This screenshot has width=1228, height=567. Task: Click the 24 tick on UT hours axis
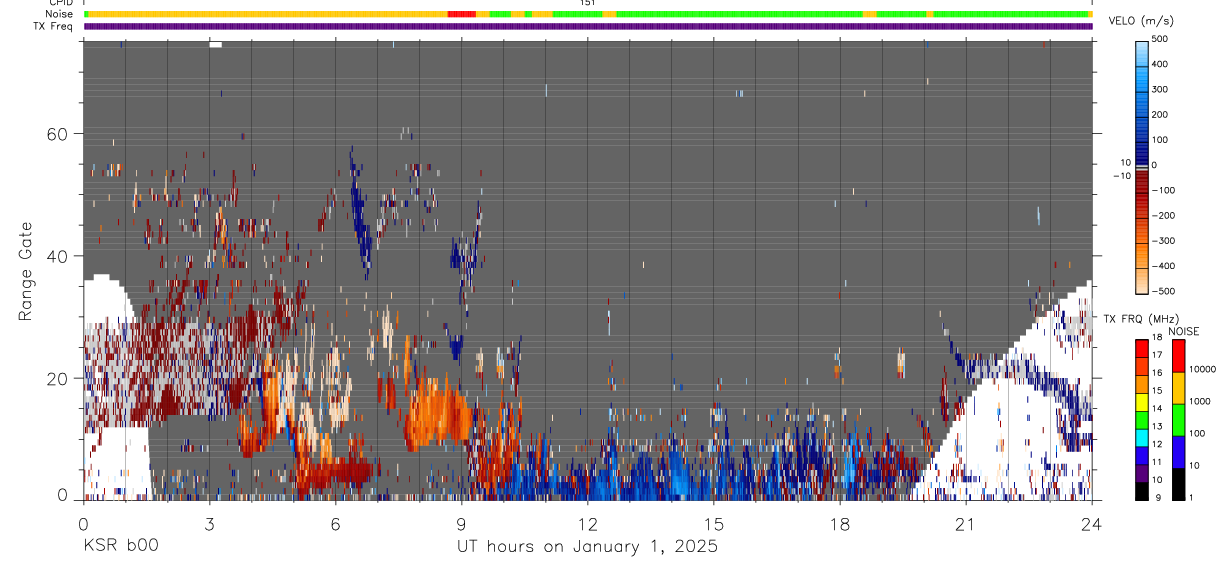coord(1092,523)
